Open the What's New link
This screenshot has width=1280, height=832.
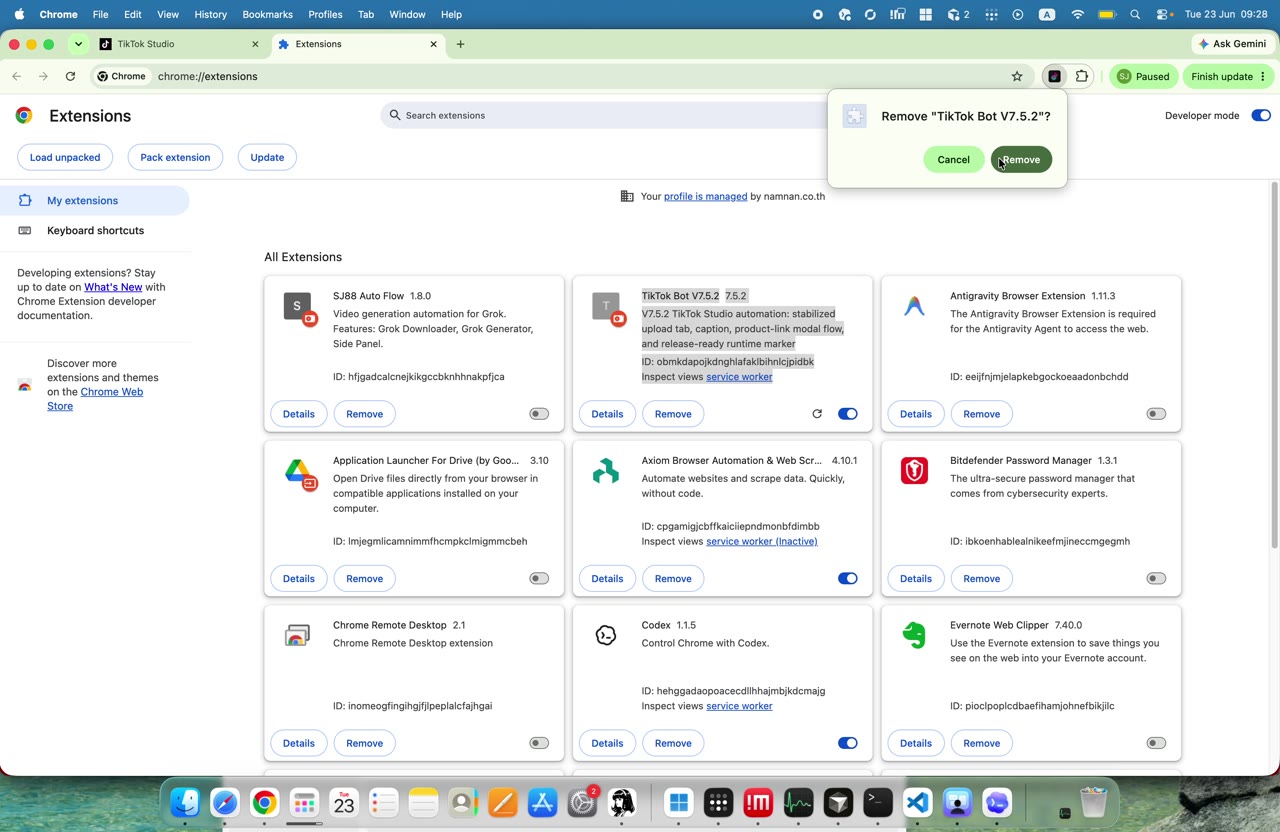(113, 287)
